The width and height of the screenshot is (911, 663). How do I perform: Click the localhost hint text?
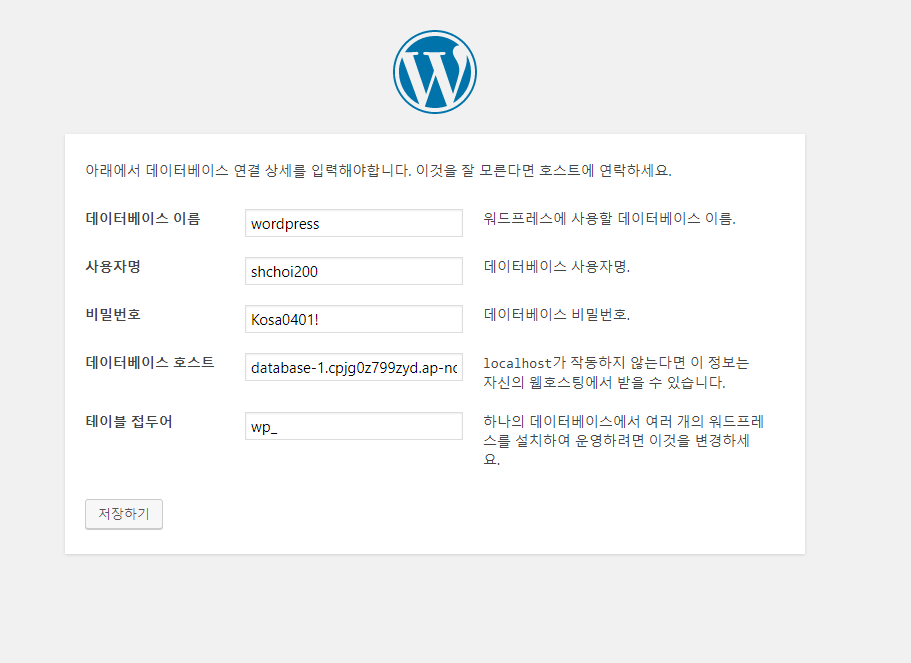(x=616, y=372)
